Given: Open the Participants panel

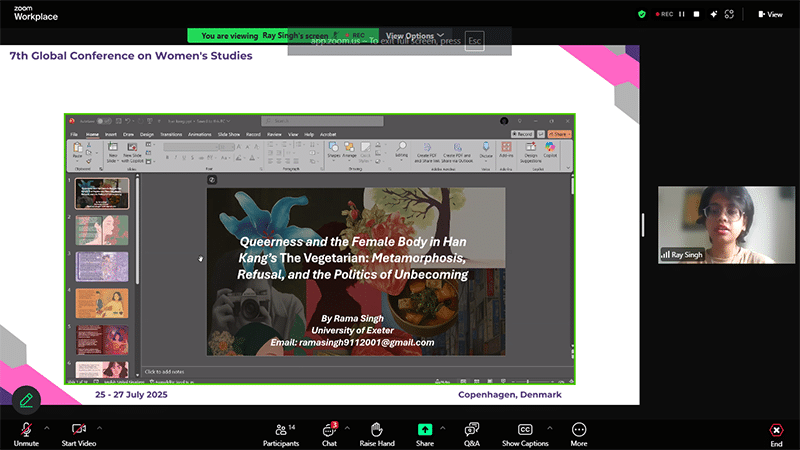Looking at the screenshot, I should [280, 429].
